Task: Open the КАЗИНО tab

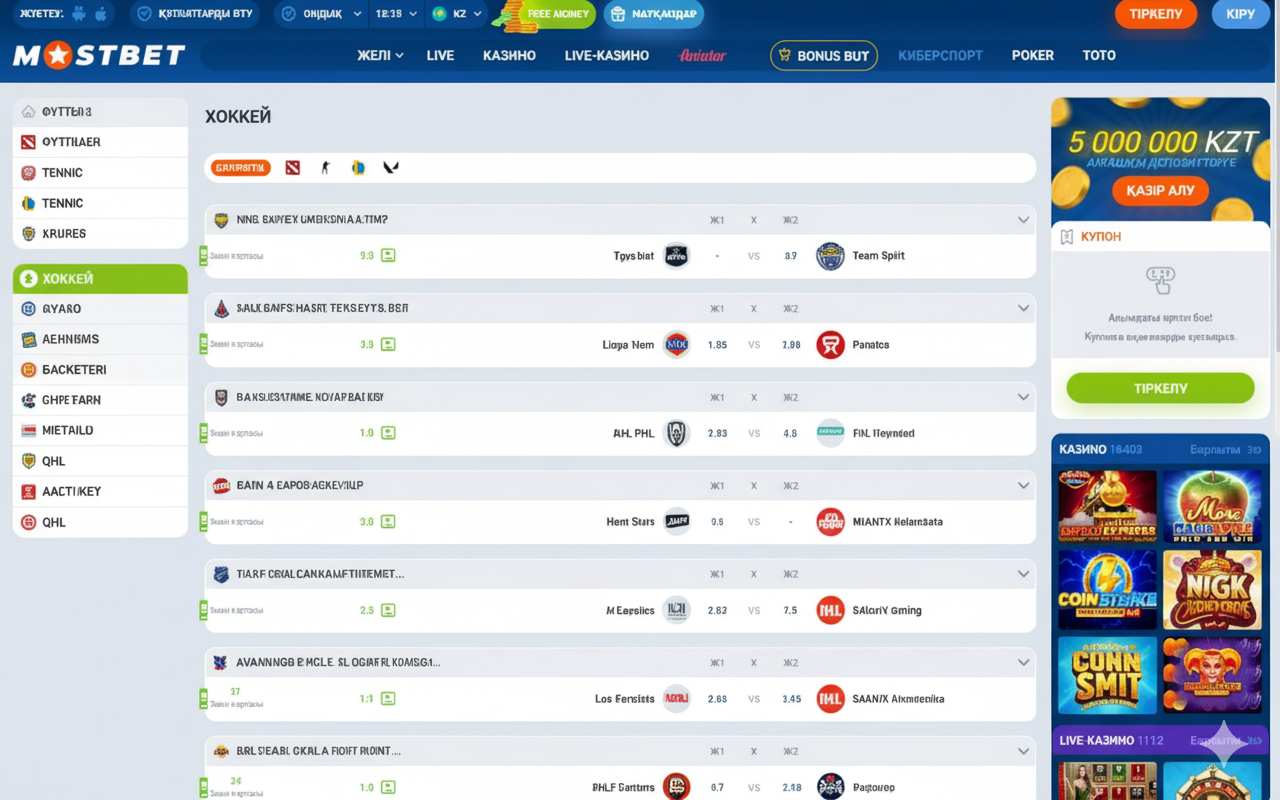Action: click(x=509, y=56)
